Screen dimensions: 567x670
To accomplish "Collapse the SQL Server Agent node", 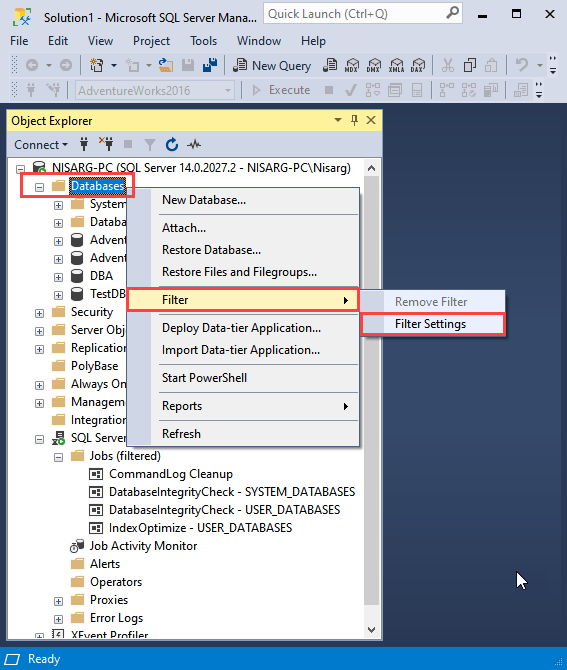I will (39, 439).
